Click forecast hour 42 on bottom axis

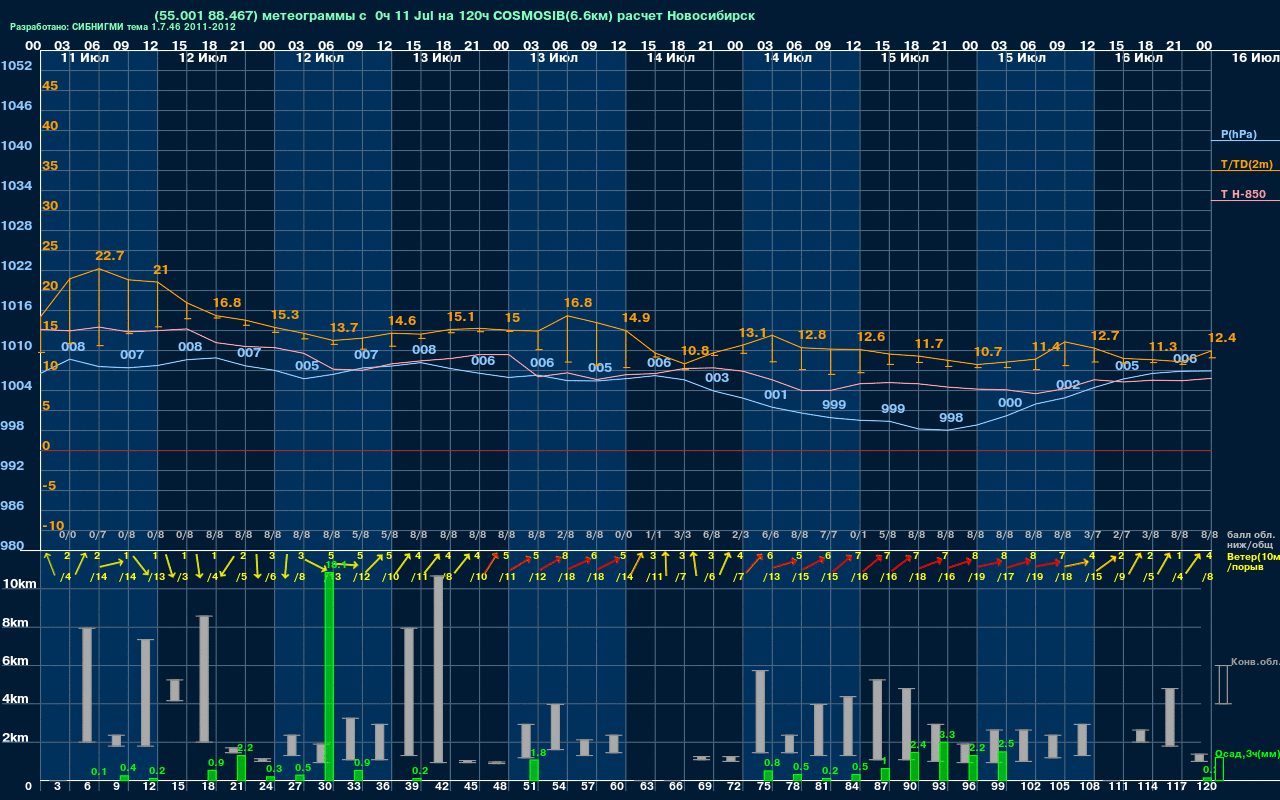click(442, 788)
